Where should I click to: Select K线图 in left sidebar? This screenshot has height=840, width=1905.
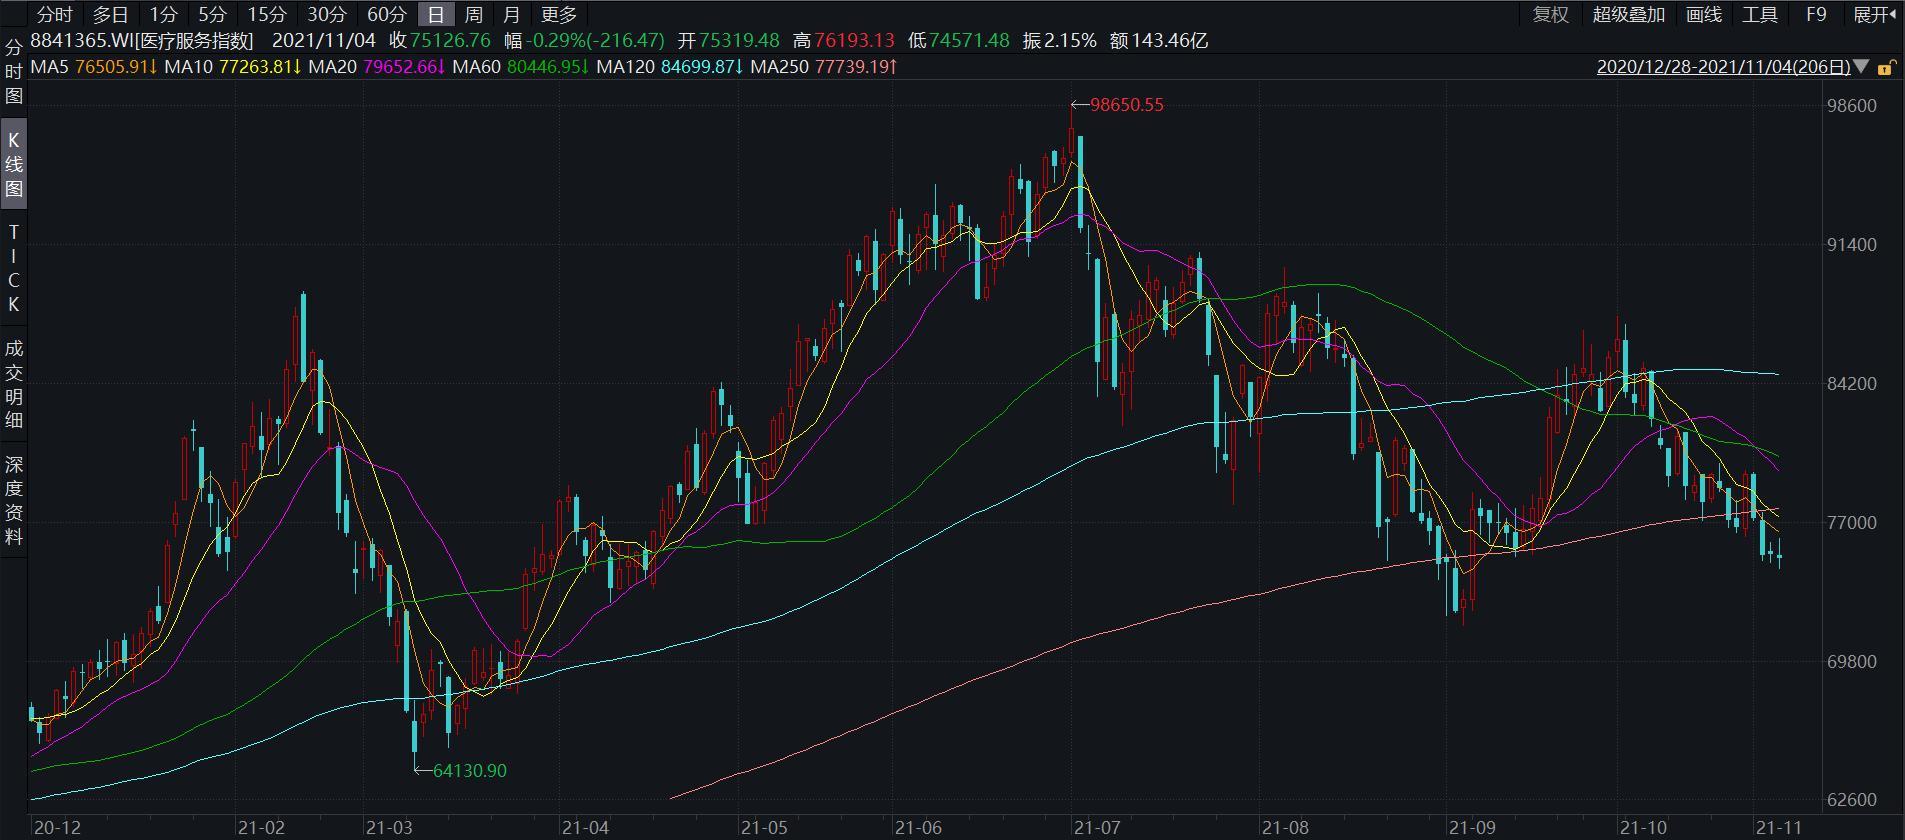[14, 165]
